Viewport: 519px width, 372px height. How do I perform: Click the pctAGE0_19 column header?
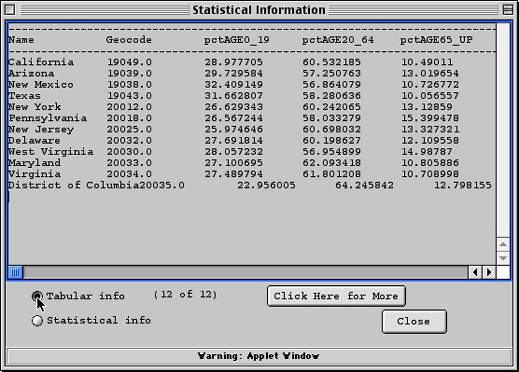pos(237,40)
